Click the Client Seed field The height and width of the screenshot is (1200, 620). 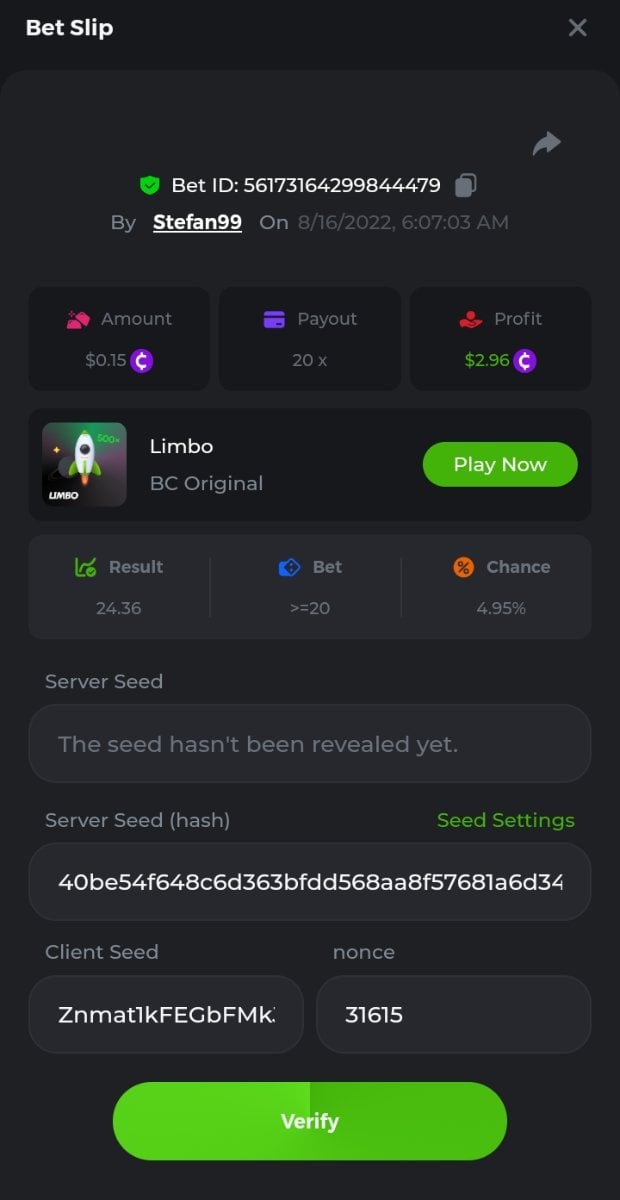(166, 1015)
